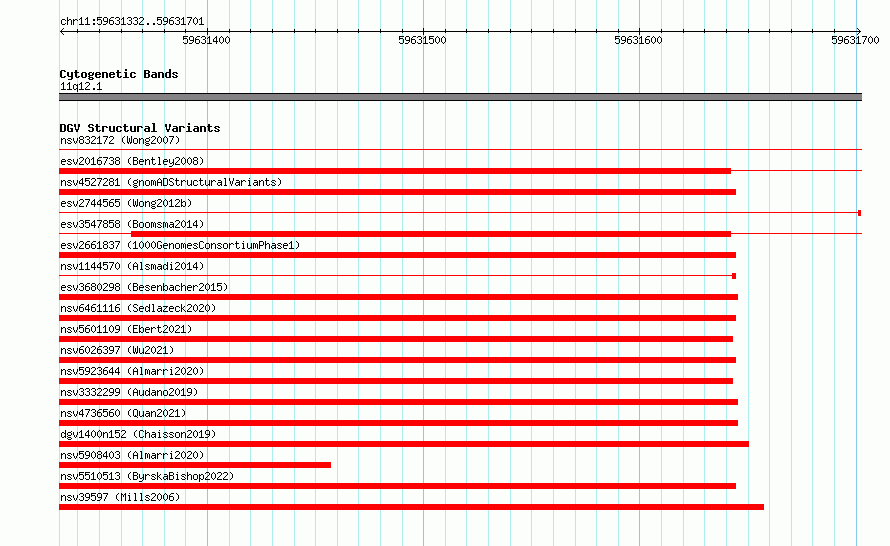Click the nsv832172 (Wong2007) variant label
The width and height of the screenshot is (890, 546).
click(x=120, y=140)
